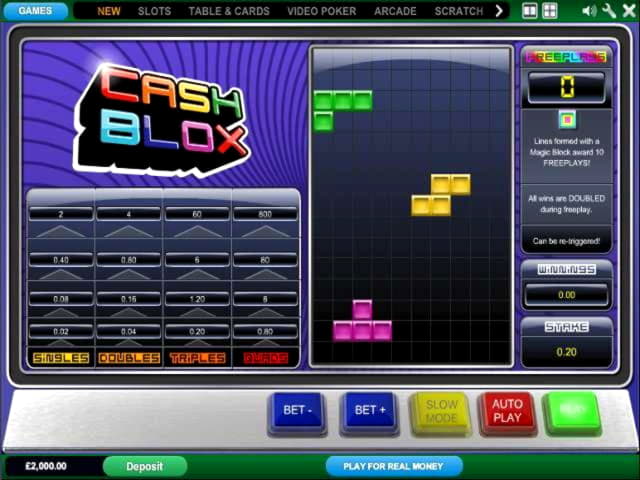Click the 60 triples payout value
The height and width of the screenshot is (480, 640).
[x=197, y=214]
